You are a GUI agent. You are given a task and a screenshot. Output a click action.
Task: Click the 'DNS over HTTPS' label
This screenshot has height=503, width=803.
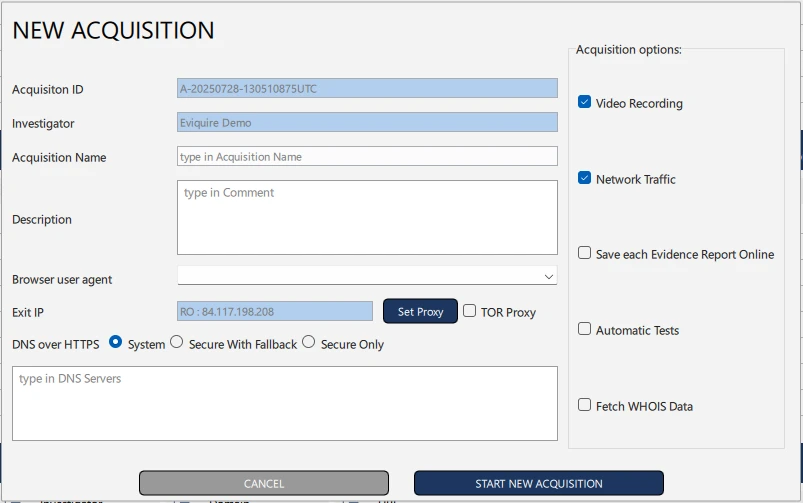[x=56, y=345]
